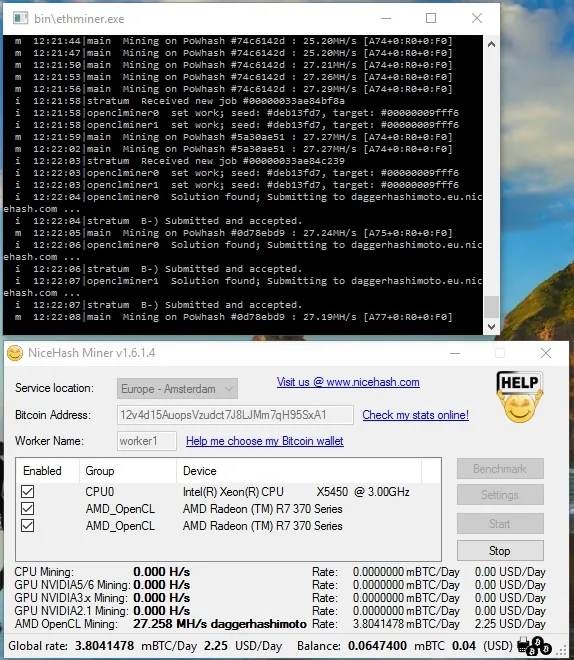Stop mining with the Stop button
The width and height of the screenshot is (574, 660).
[x=500, y=551]
